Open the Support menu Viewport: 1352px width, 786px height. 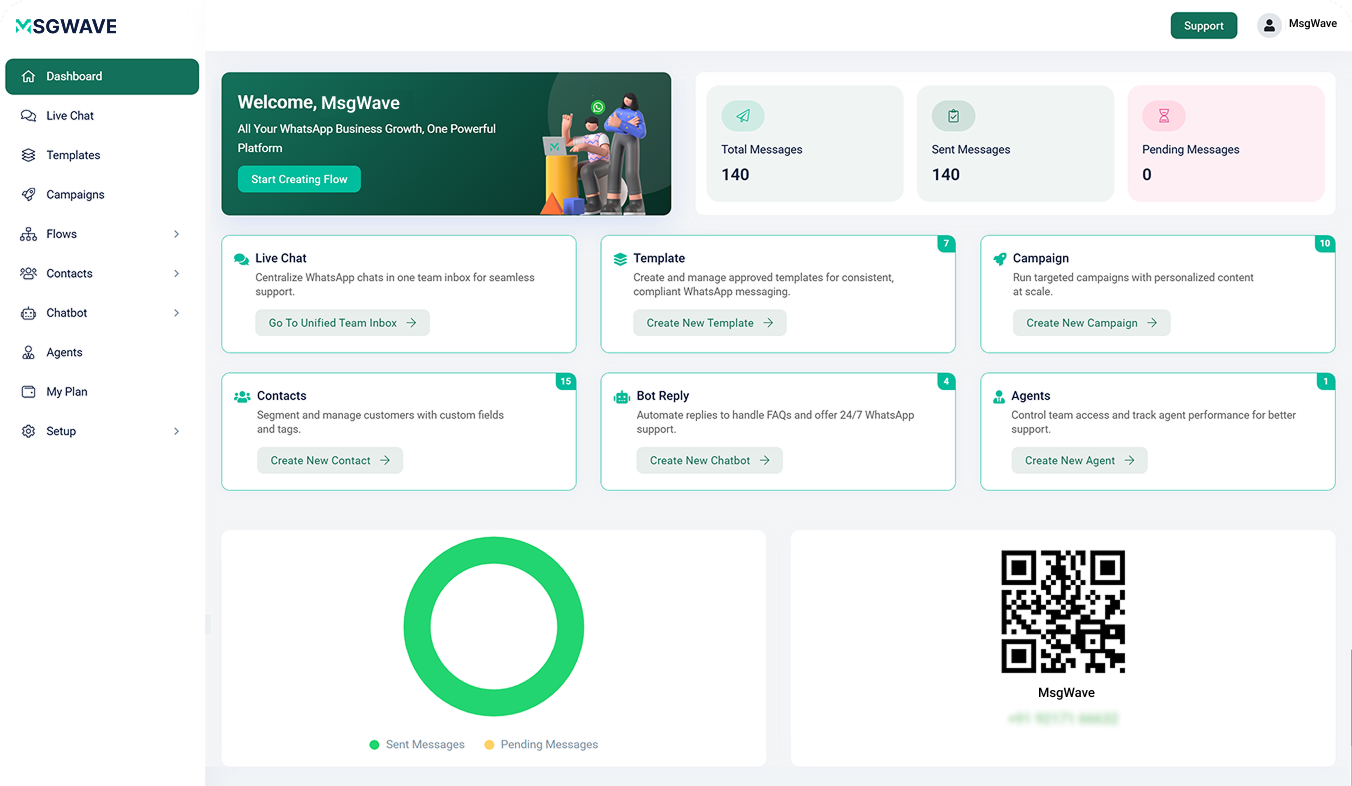[x=1203, y=25]
